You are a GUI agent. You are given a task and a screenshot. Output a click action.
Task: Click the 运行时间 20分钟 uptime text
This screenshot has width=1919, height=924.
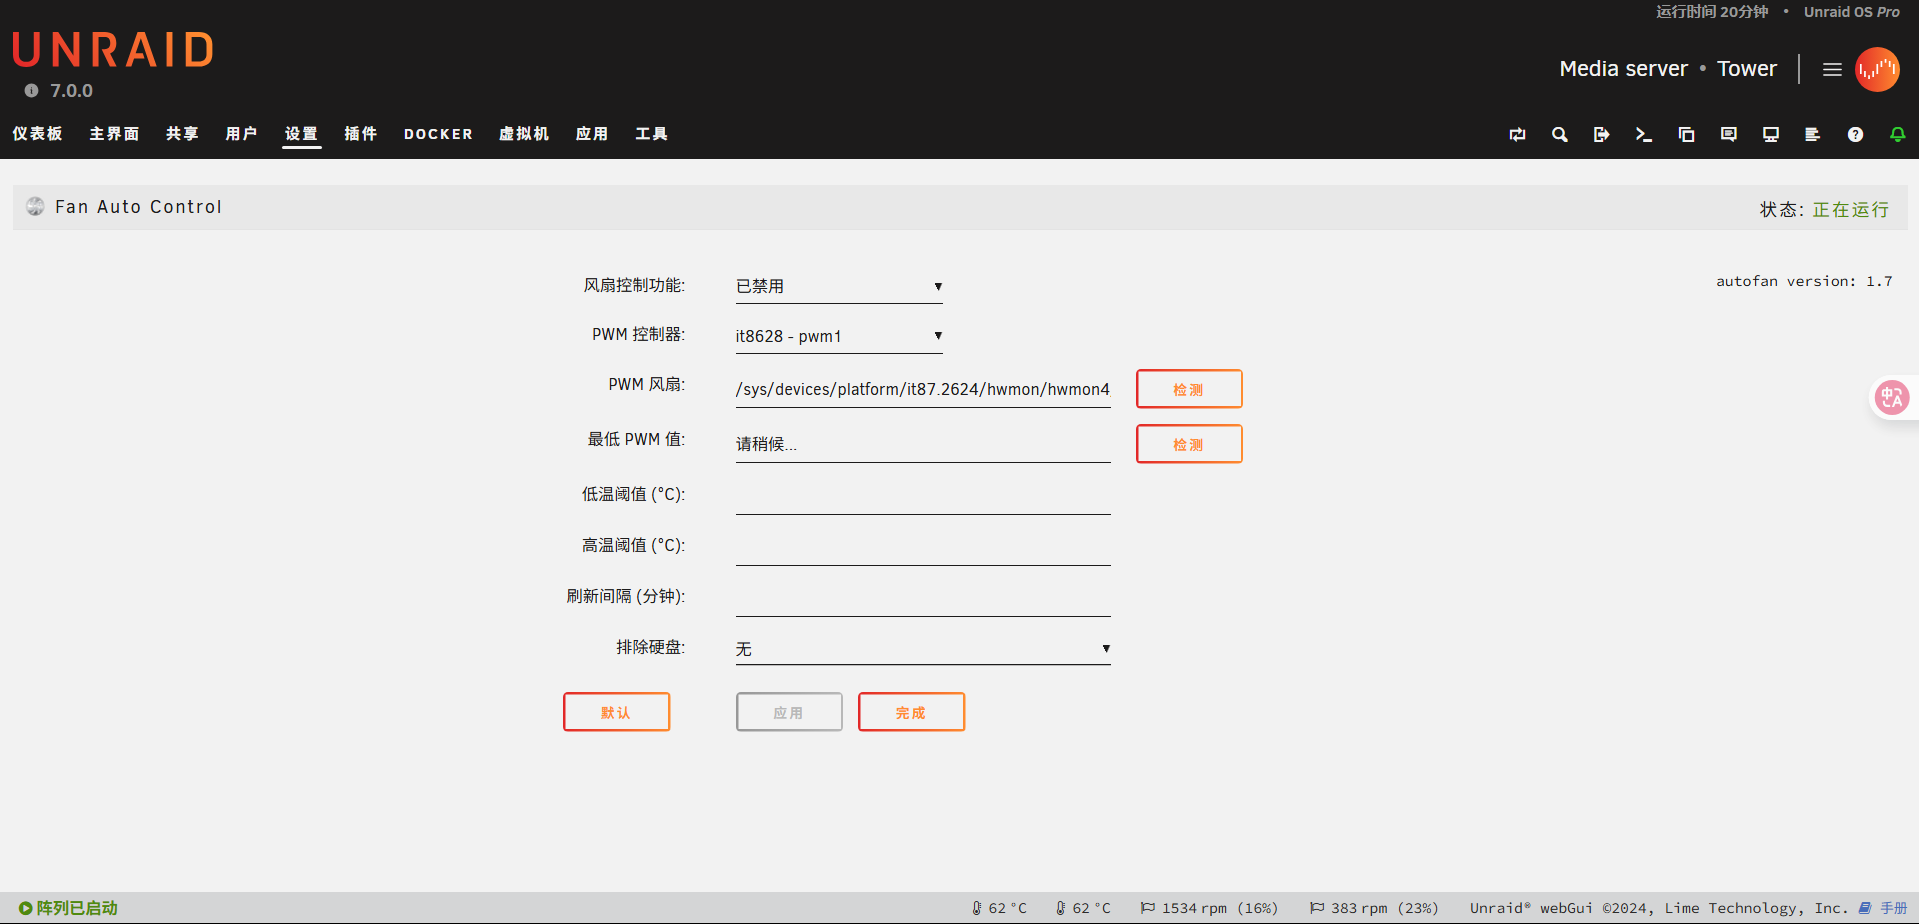pyautogui.click(x=1712, y=12)
